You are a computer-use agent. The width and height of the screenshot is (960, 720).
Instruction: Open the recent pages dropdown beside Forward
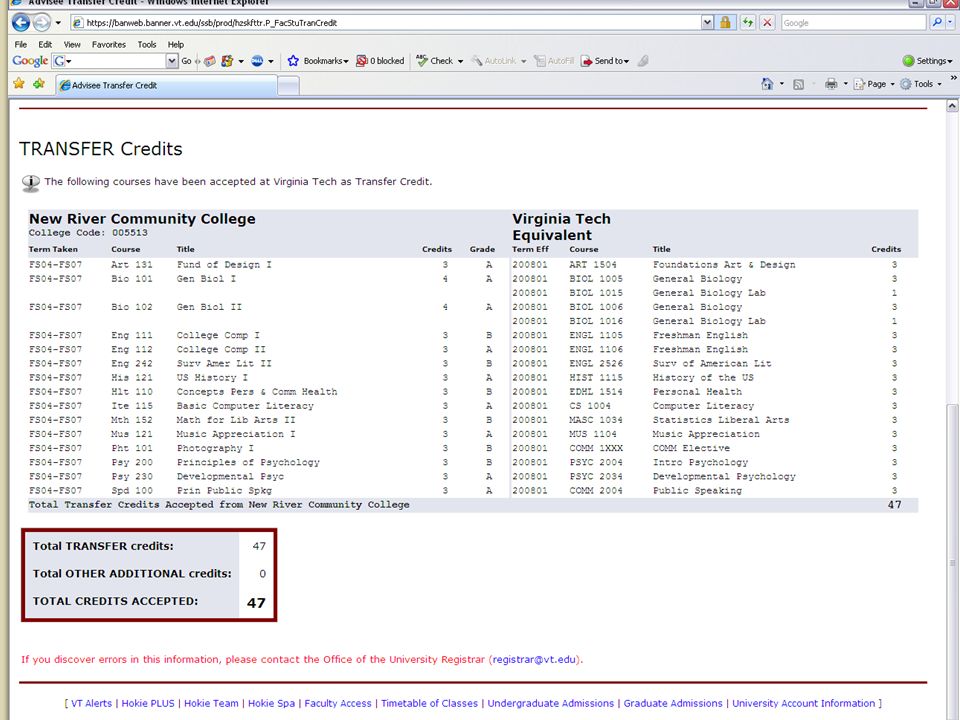(58, 23)
